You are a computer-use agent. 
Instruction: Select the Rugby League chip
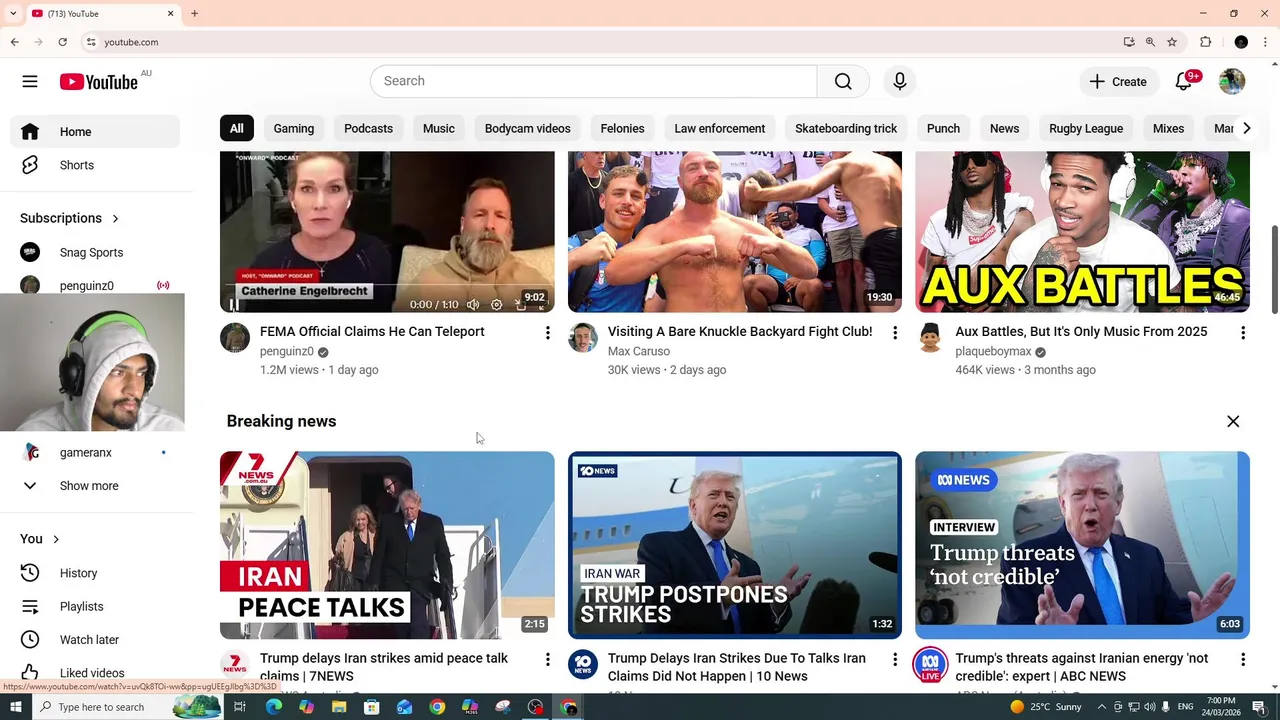pyautogui.click(x=1086, y=128)
